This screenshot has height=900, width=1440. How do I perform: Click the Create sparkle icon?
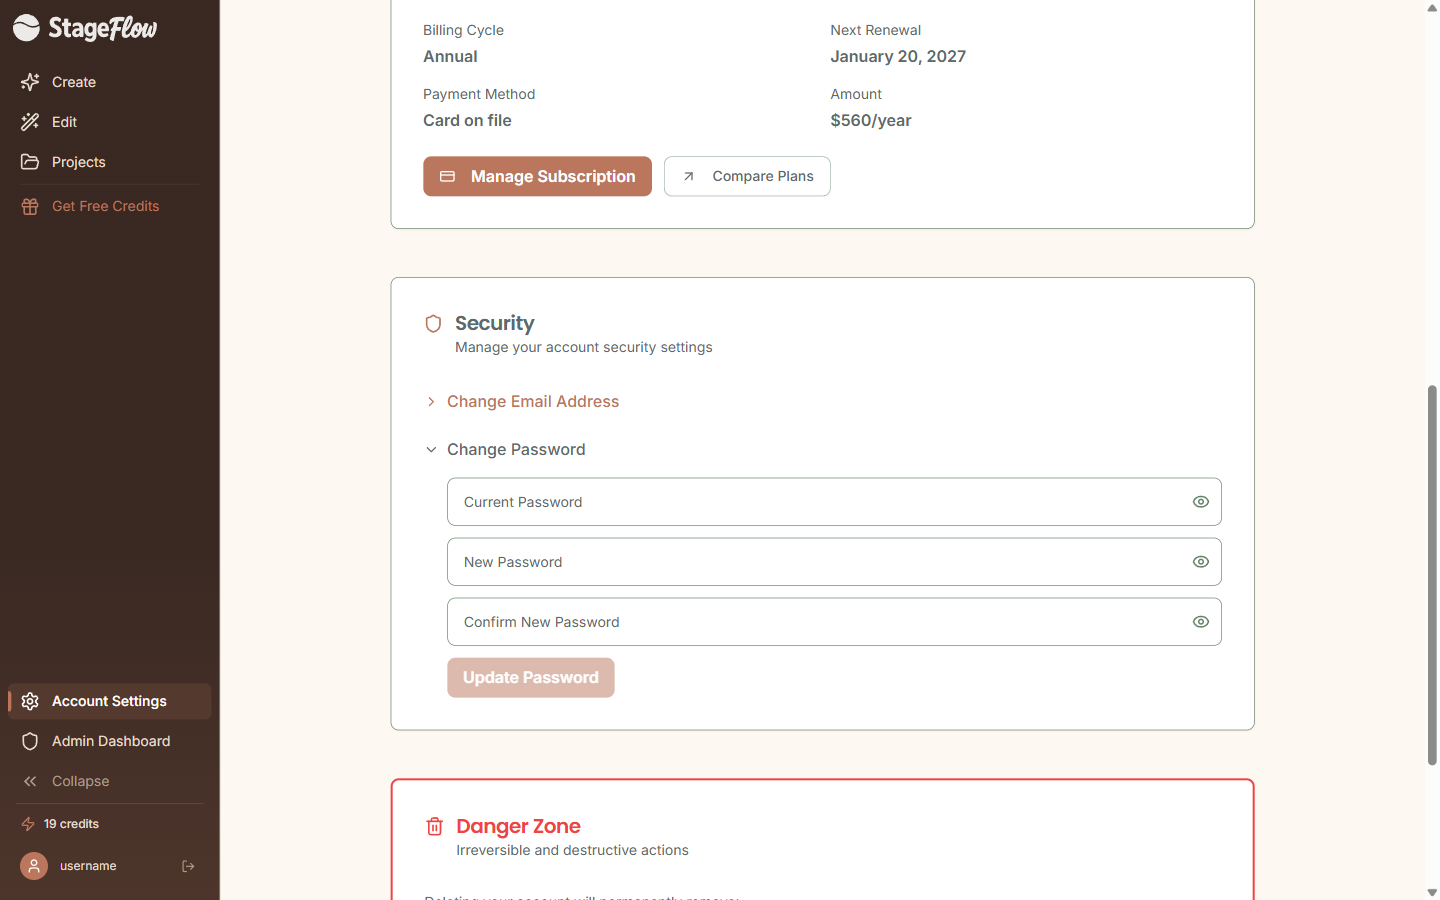(x=30, y=82)
